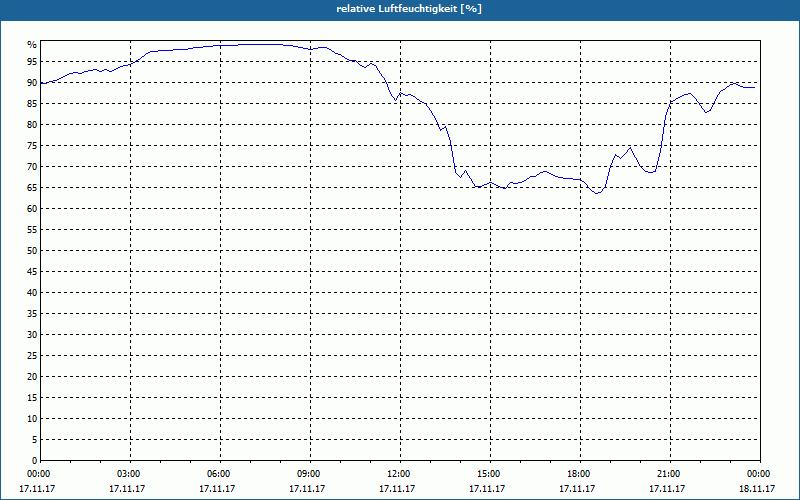This screenshot has height=500, width=800.
Task: Click the y-axis value 25
Action: coord(32,356)
